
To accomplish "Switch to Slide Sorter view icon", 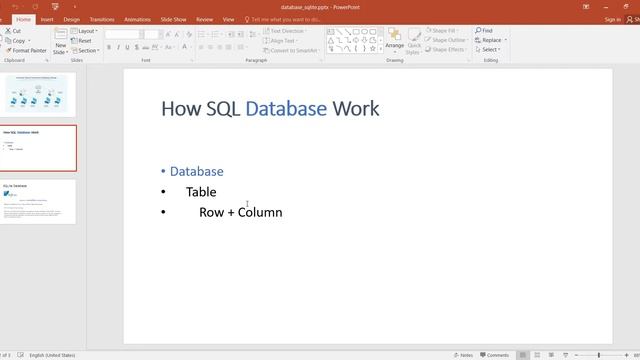I will (x=537, y=355).
